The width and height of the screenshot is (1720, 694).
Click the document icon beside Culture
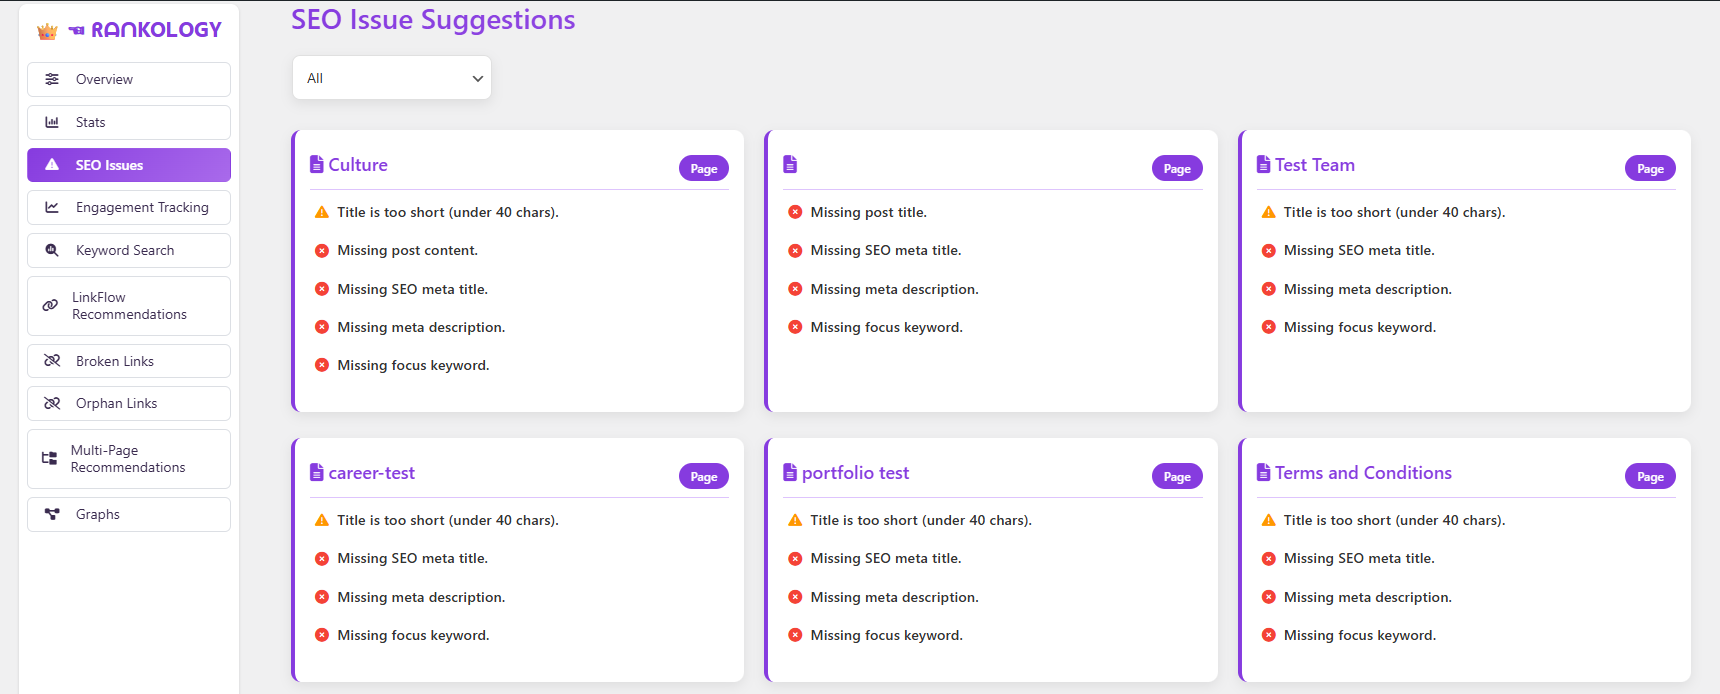[317, 165]
